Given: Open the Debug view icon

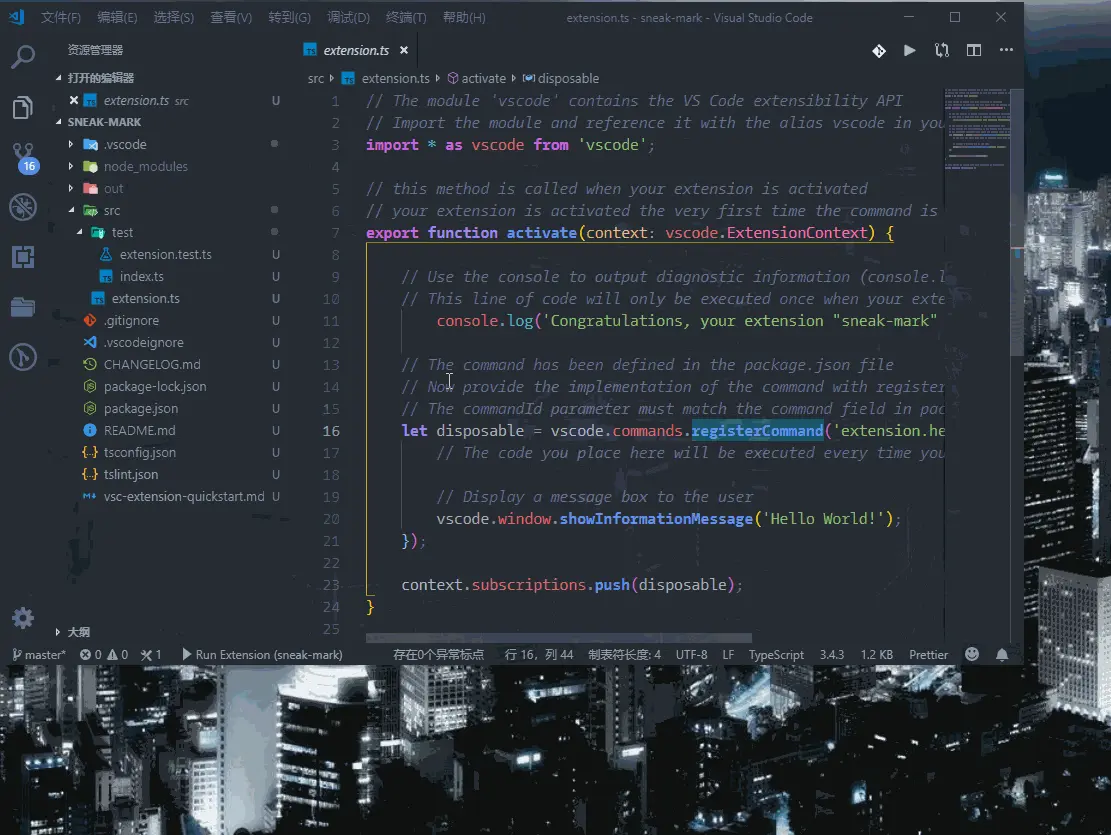Looking at the screenshot, I should pyautogui.click(x=23, y=207).
